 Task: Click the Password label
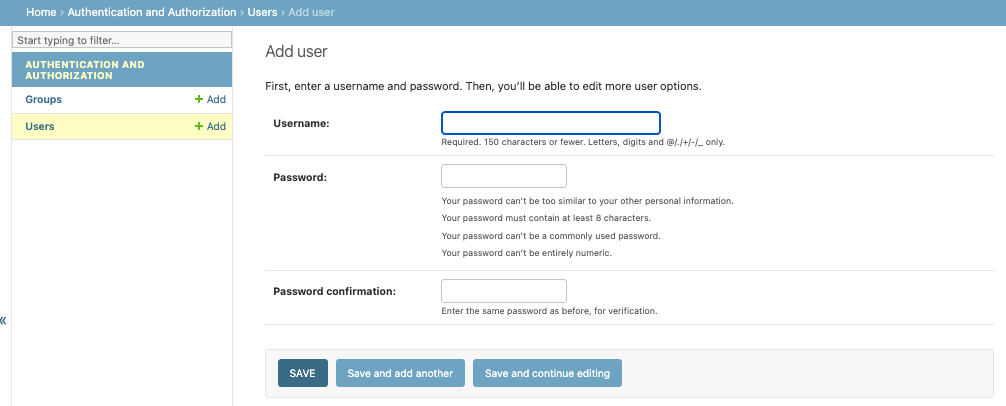[x=300, y=177]
